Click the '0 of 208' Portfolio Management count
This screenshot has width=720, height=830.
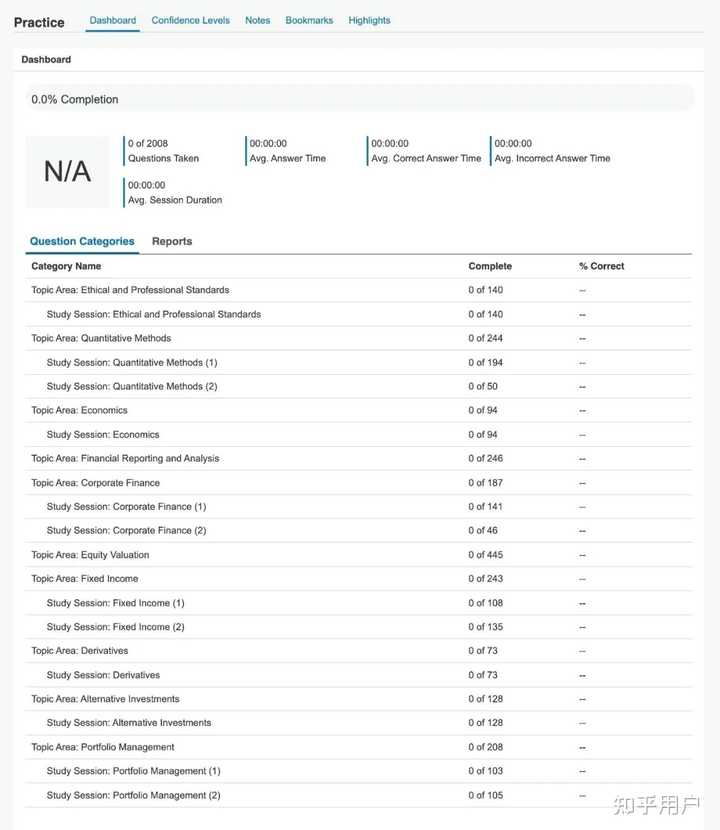pos(485,747)
